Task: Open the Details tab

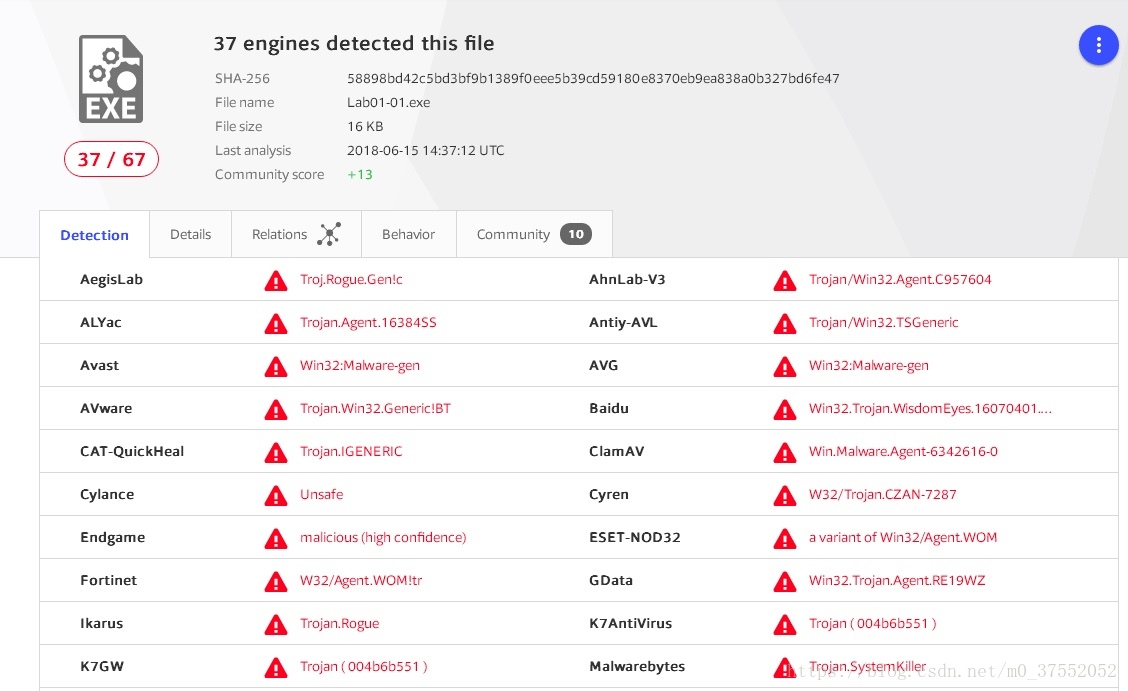Action: [x=191, y=234]
